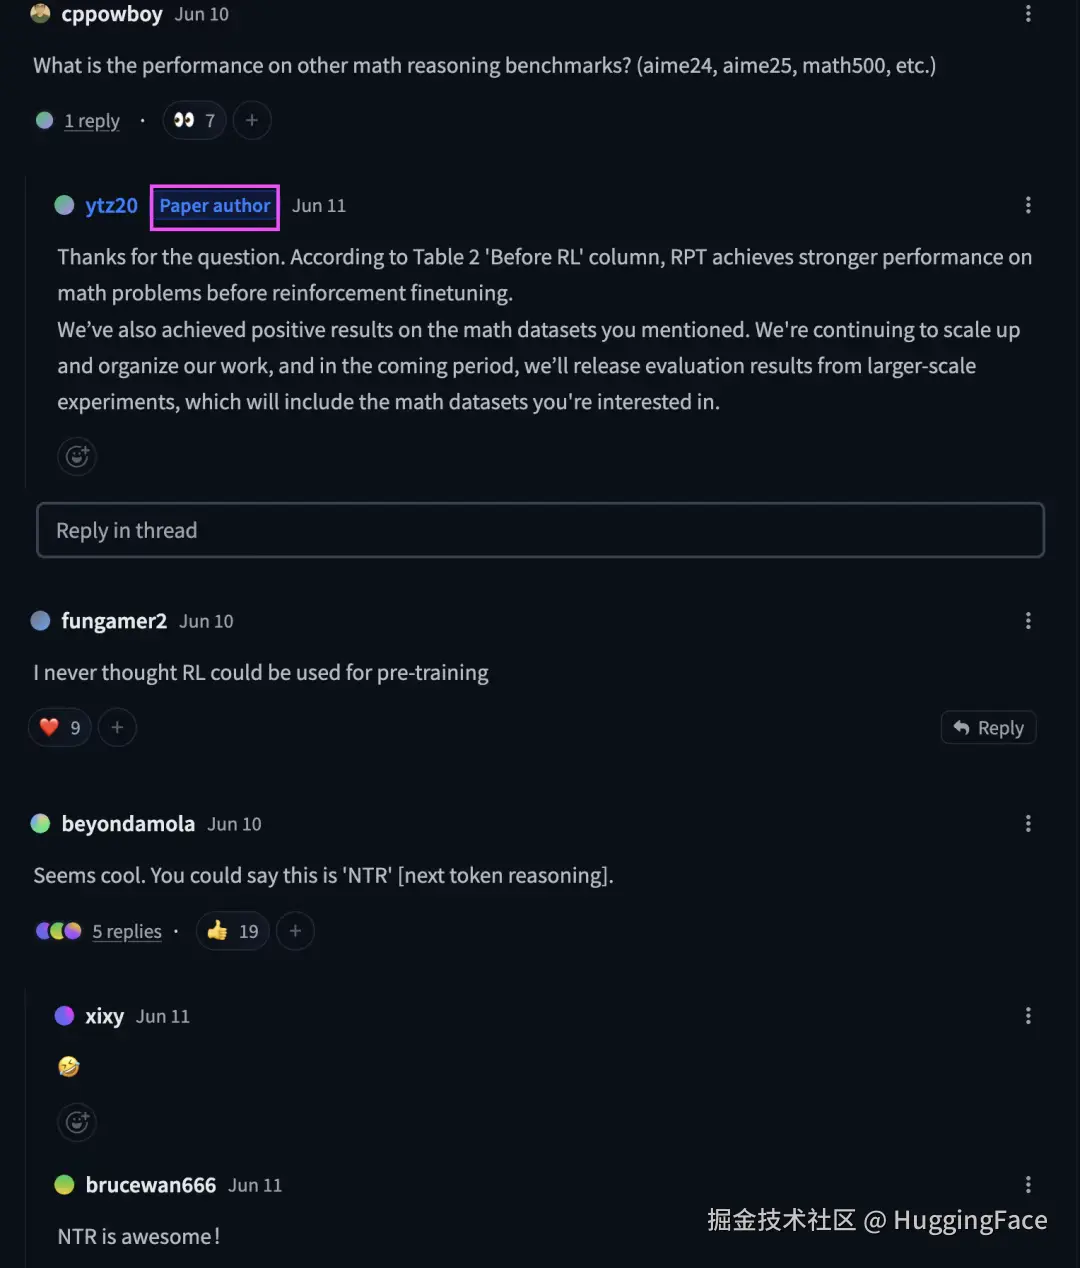Open ytz20's user profile link
1080x1268 pixels.
coord(111,206)
